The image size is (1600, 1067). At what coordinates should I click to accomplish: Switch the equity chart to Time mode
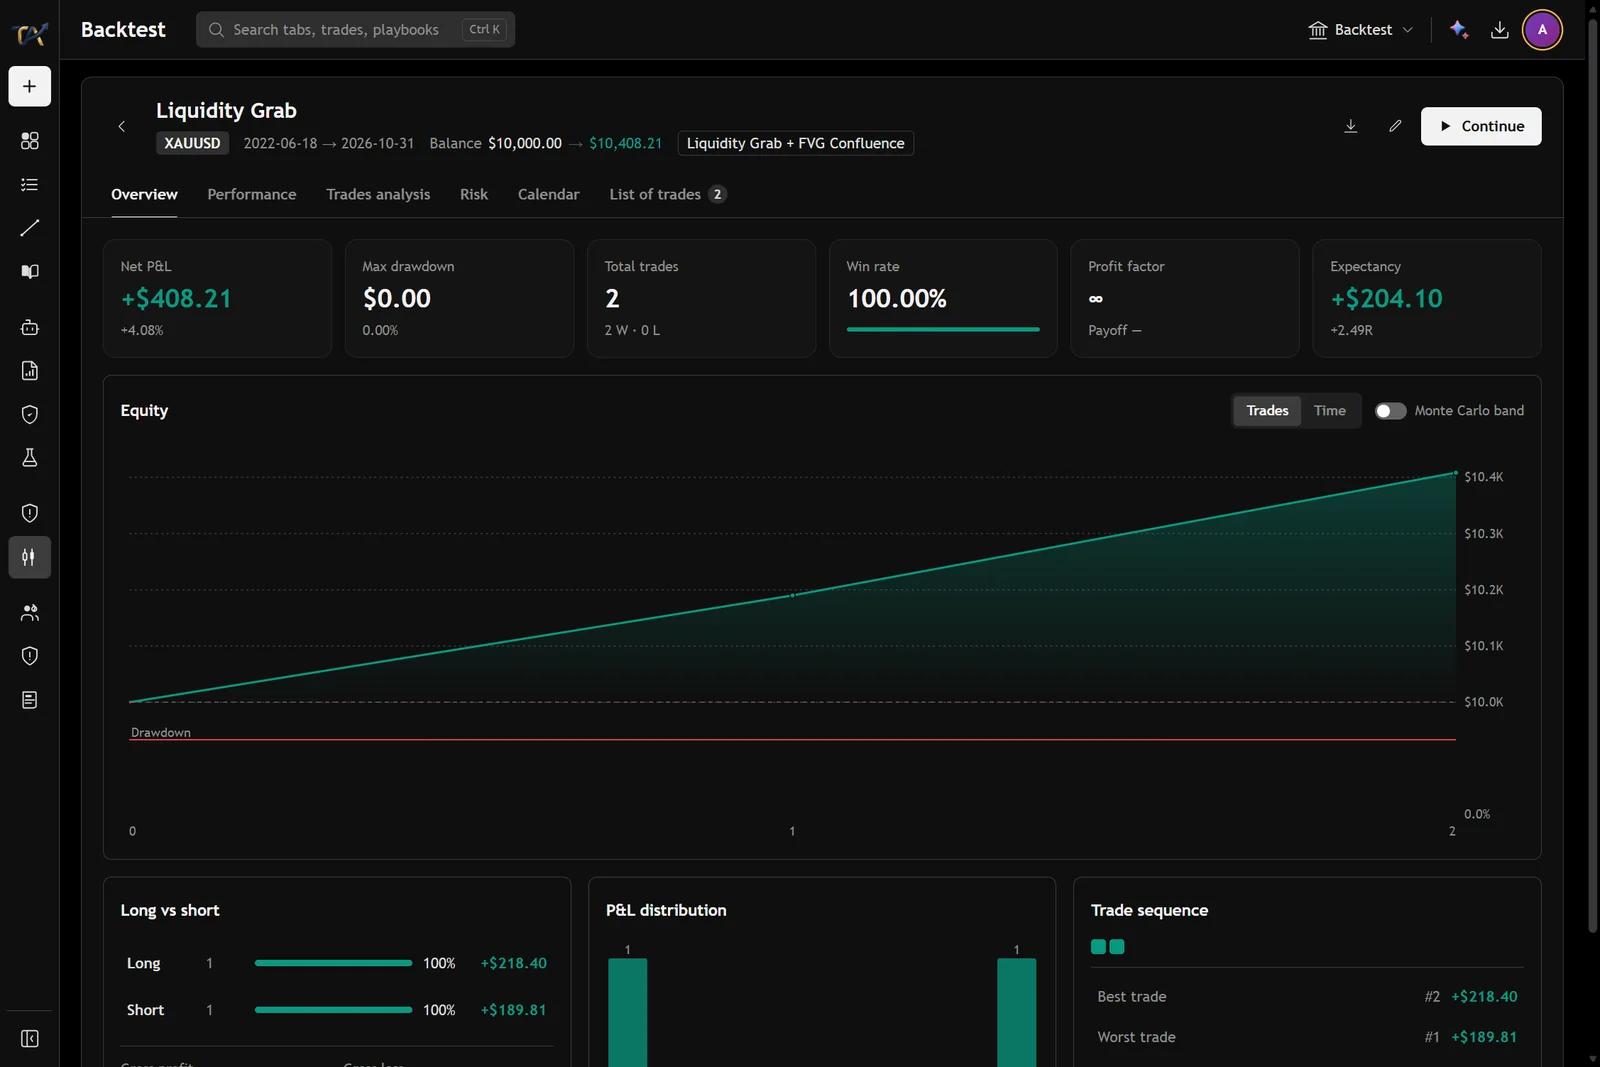tap(1329, 411)
